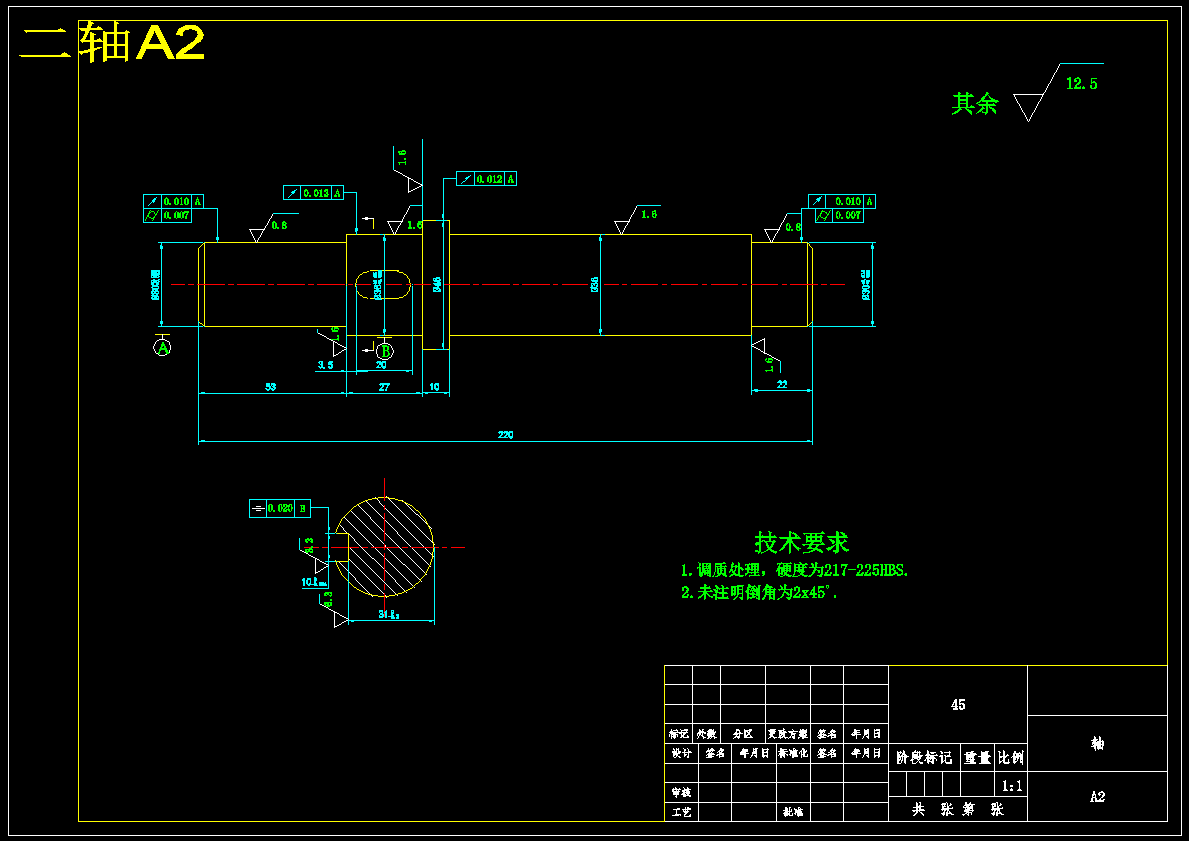Screen dimensions: 1189x841
Task: Click the hatched cross-section circle
Action: click(x=384, y=547)
